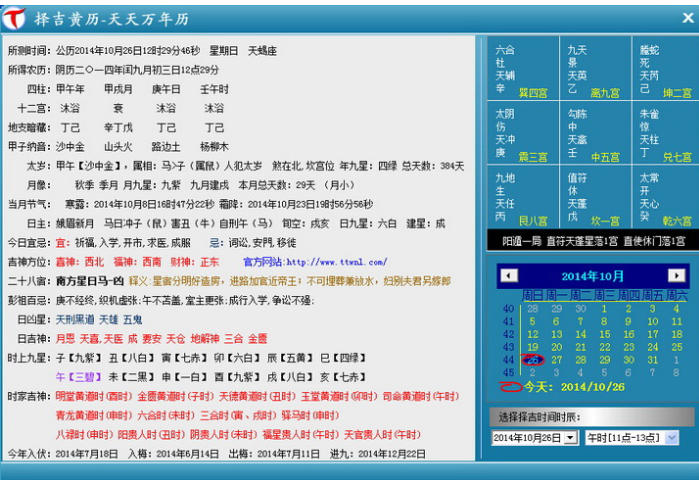Click the 2014年10月 calendar month title

point(593,275)
